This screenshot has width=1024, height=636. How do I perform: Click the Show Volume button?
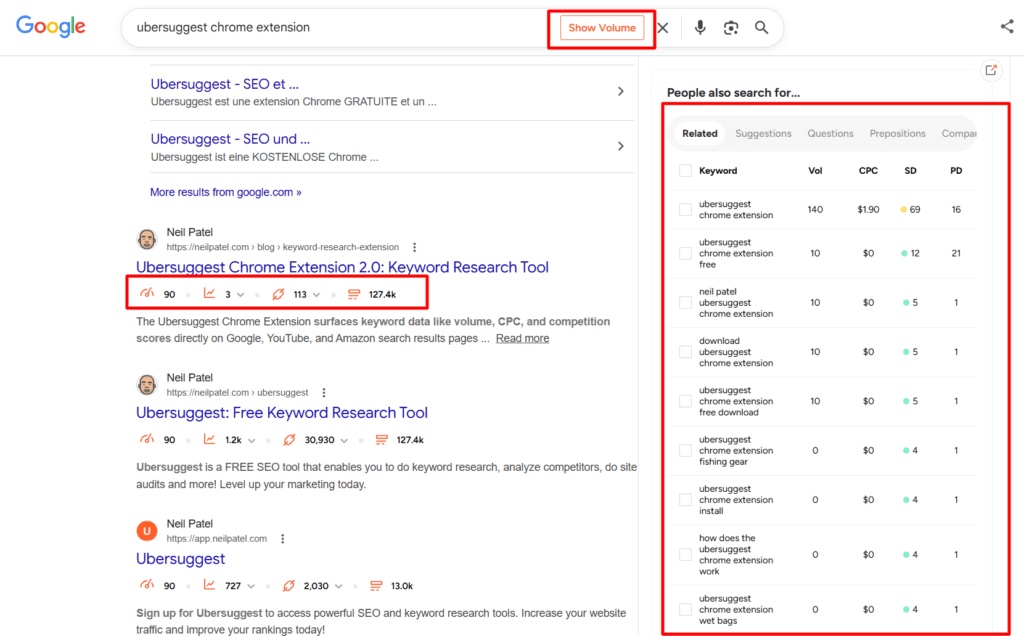[601, 27]
